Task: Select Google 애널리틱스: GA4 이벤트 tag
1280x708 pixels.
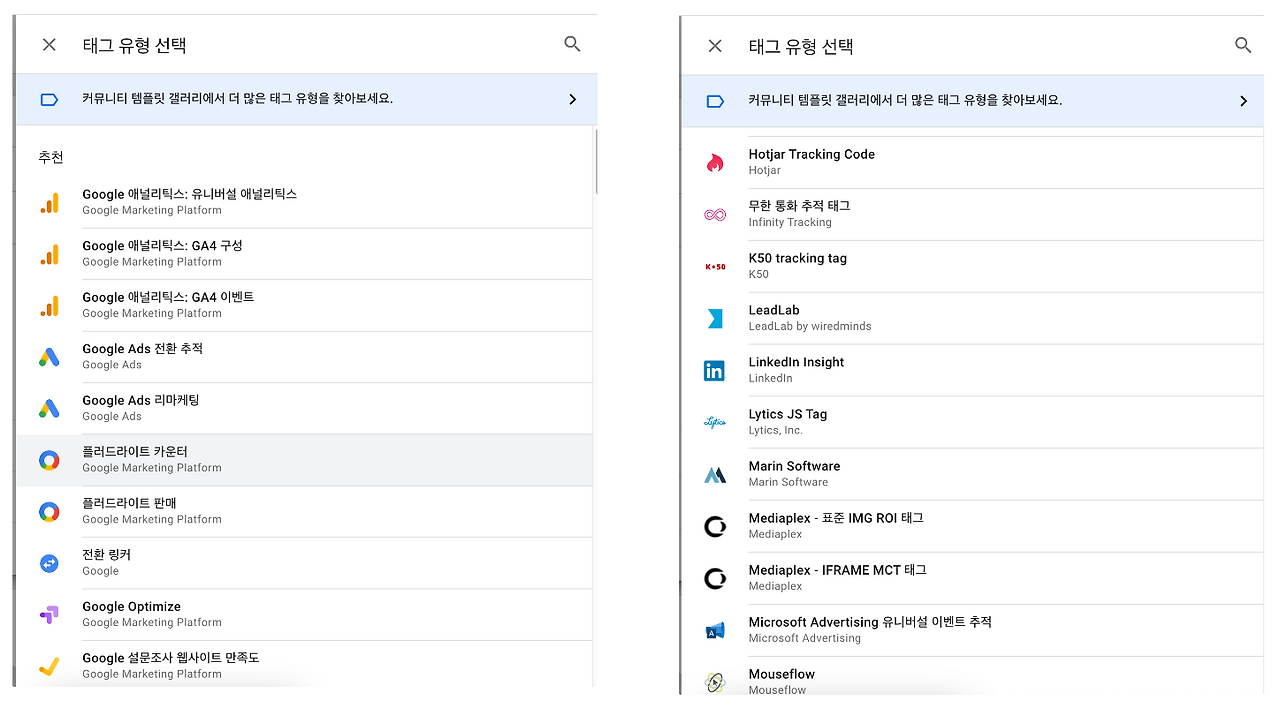Action: click(304, 305)
